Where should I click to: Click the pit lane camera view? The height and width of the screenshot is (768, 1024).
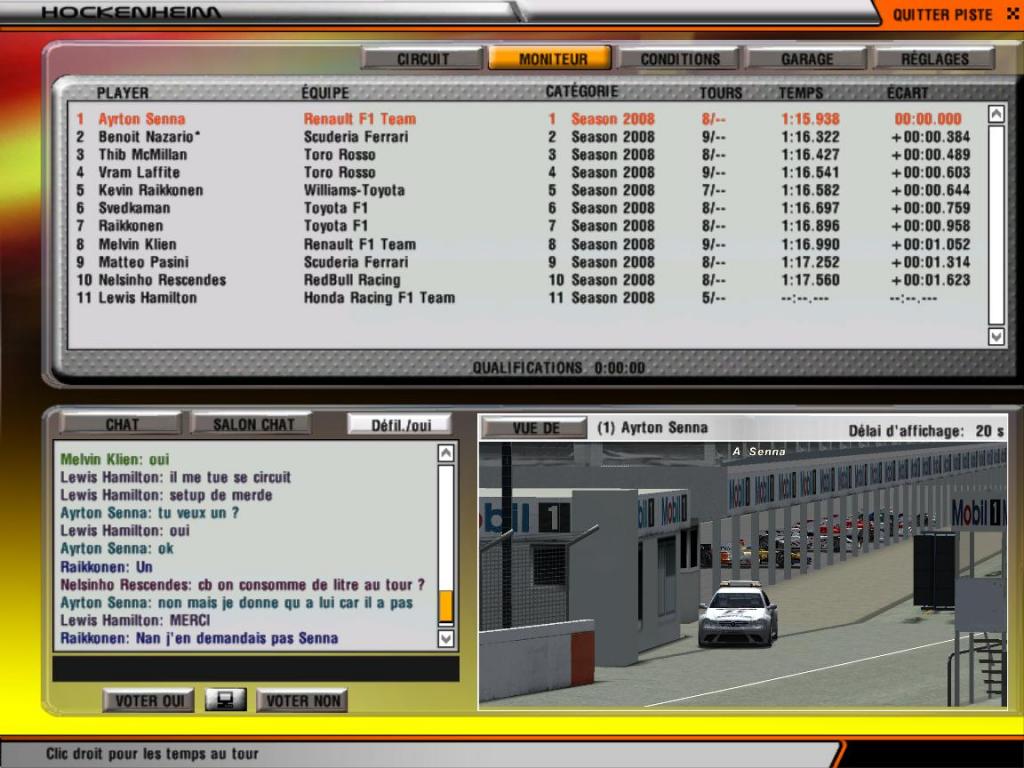coord(743,575)
